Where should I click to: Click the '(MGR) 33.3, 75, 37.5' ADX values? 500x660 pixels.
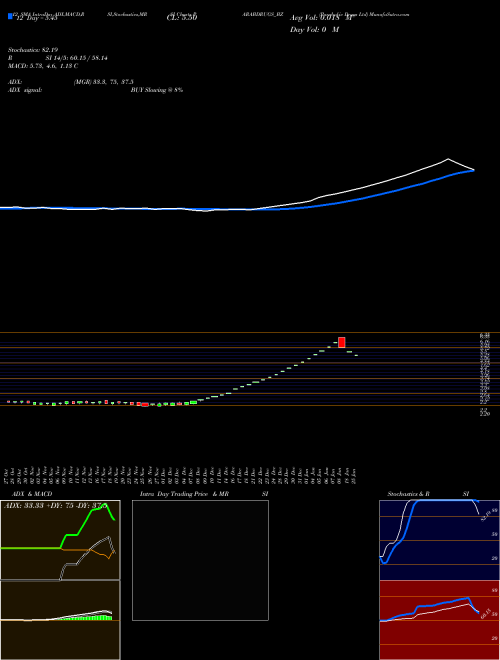click(104, 82)
